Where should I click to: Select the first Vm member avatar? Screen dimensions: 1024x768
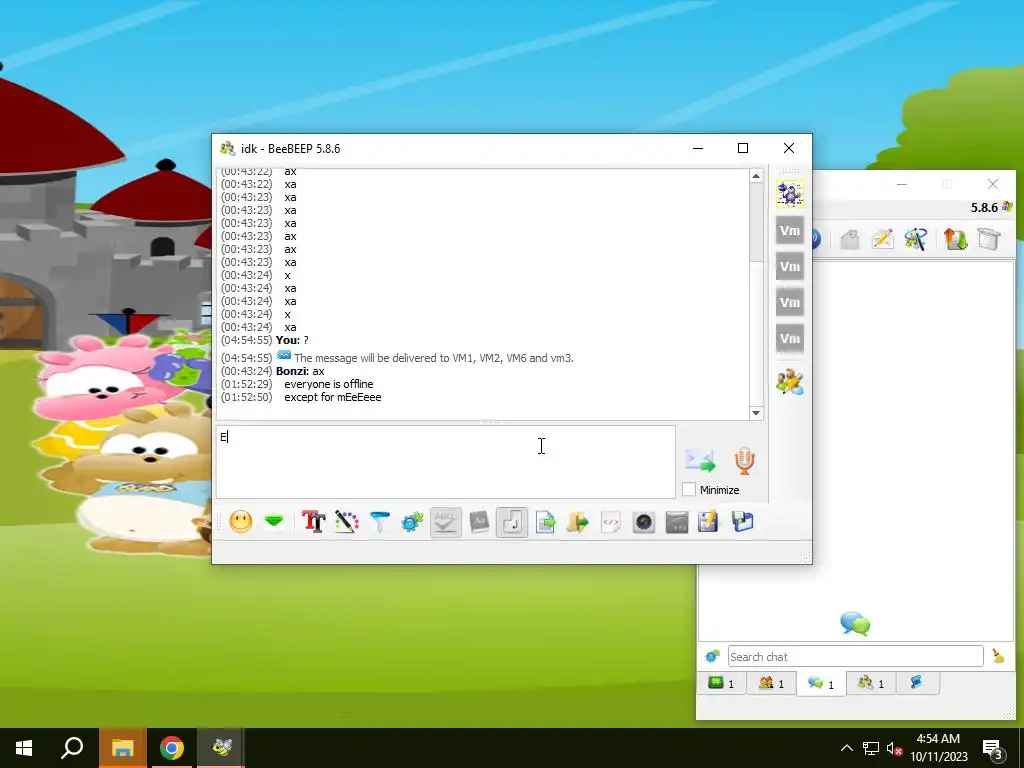click(790, 231)
